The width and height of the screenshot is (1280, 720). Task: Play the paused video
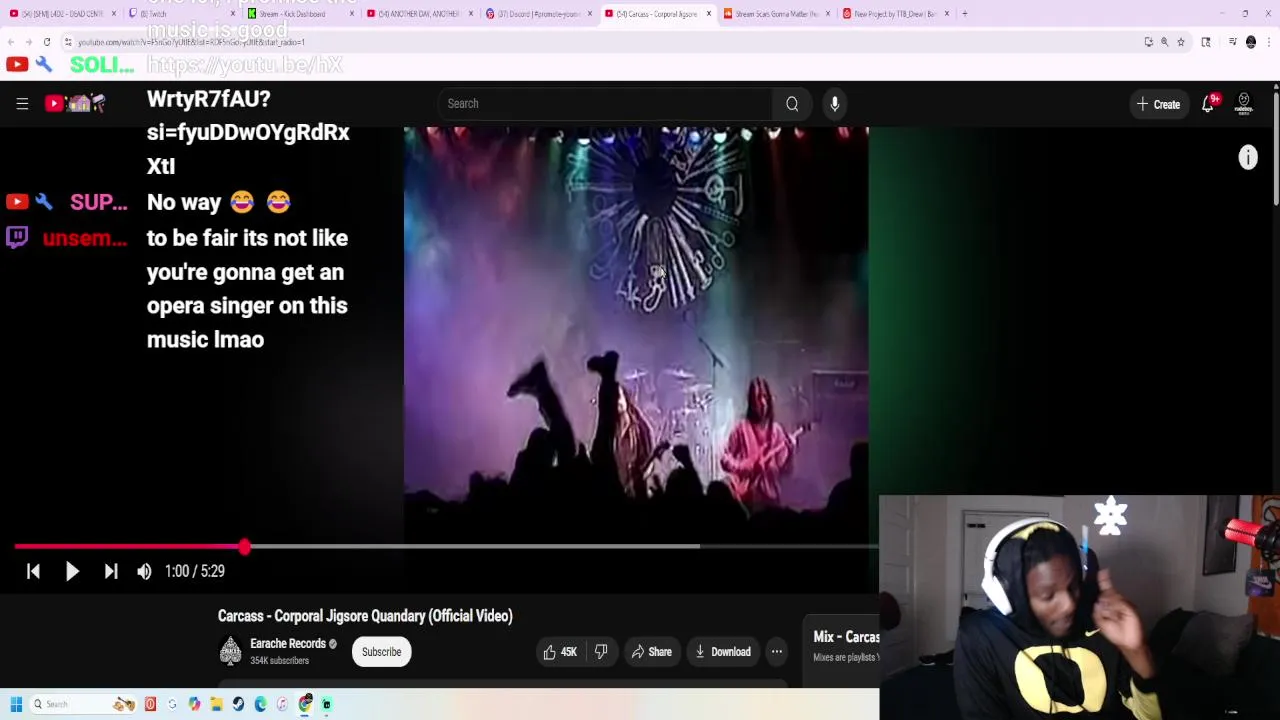[72, 571]
